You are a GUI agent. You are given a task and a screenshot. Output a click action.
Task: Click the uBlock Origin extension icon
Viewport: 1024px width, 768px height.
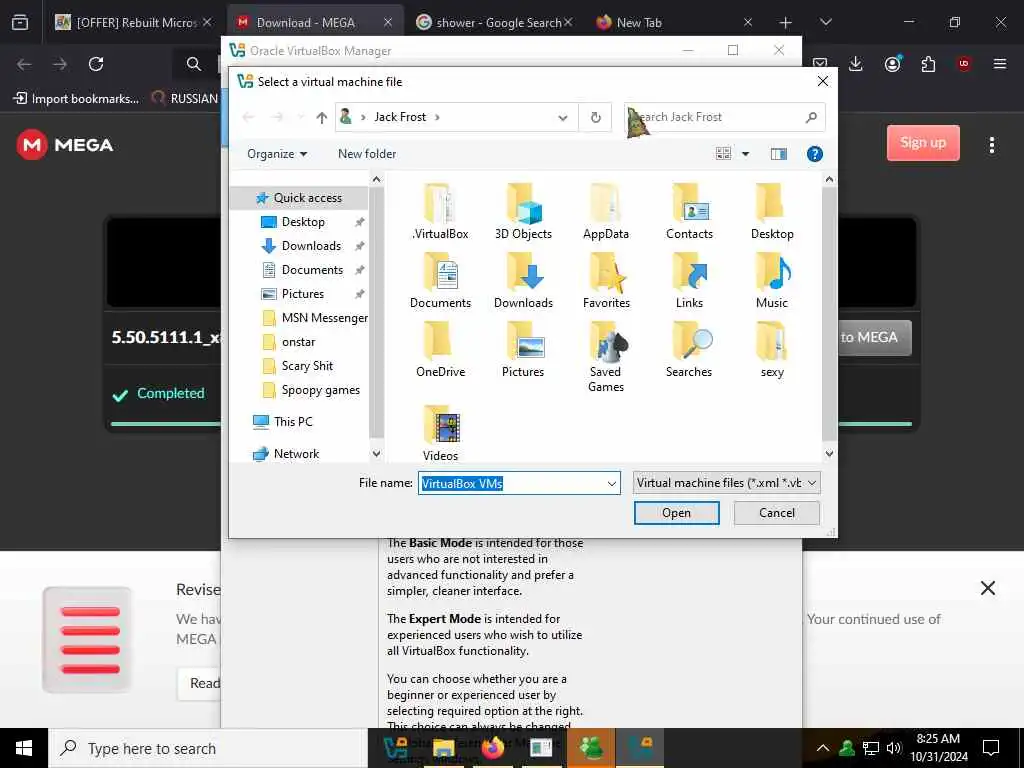(964, 64)
